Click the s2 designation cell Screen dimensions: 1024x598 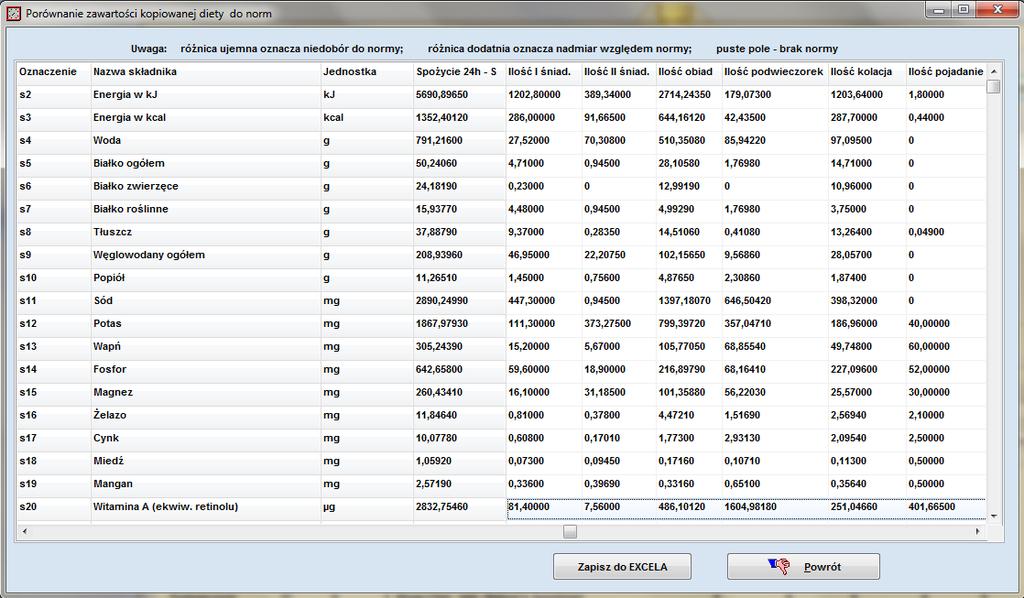coord(54,95)
